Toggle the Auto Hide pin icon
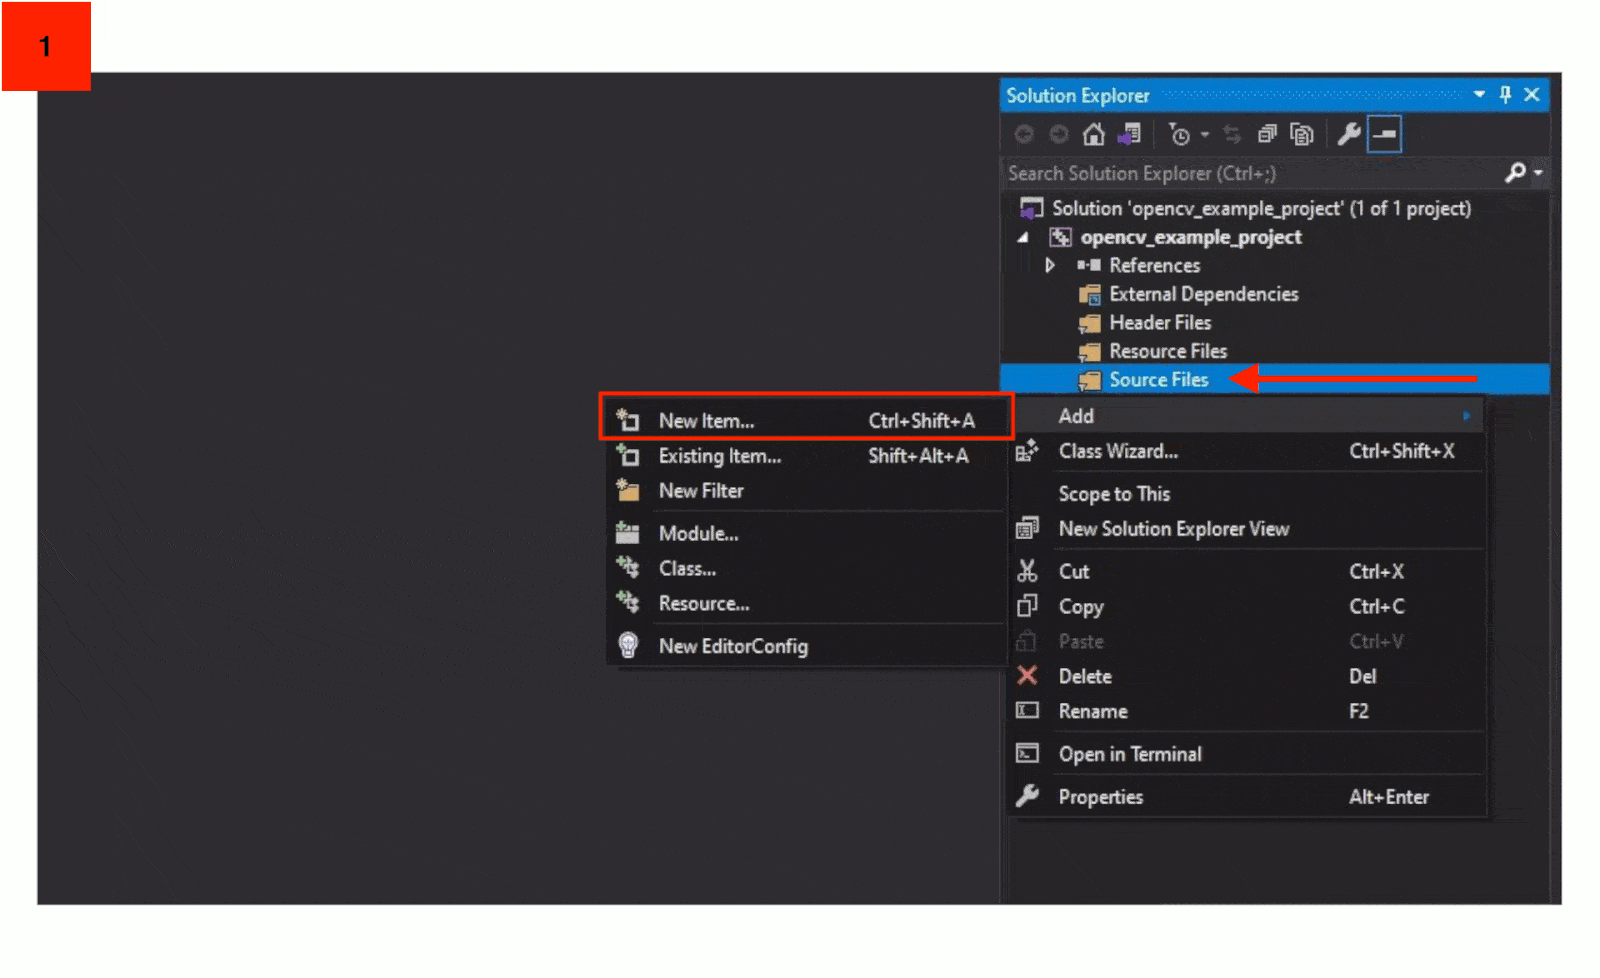1600x978 pixels. click(1505, 95)
